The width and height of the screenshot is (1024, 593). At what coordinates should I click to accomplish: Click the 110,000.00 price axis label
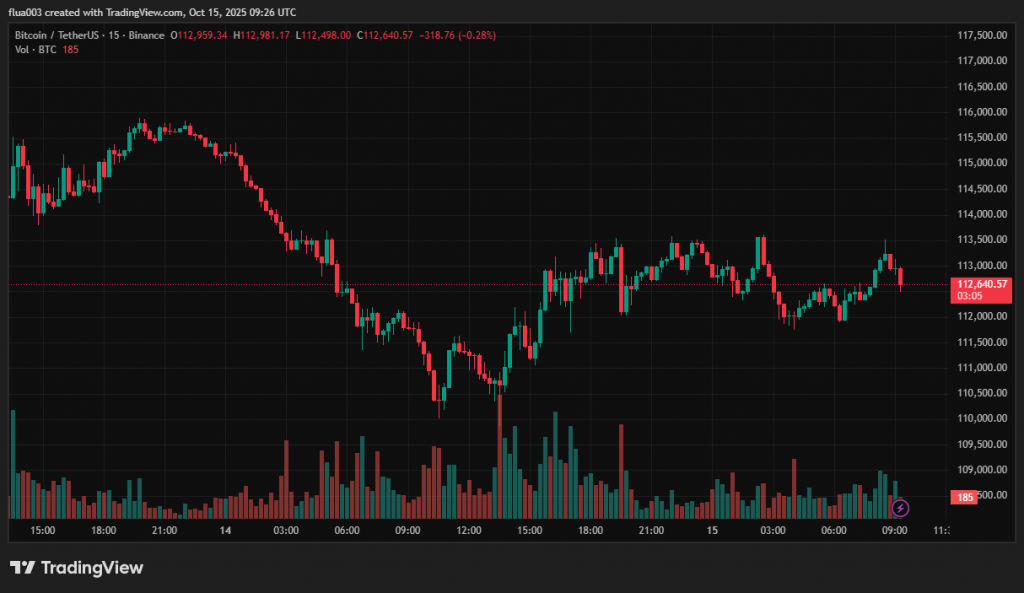(x=981, y=419)
